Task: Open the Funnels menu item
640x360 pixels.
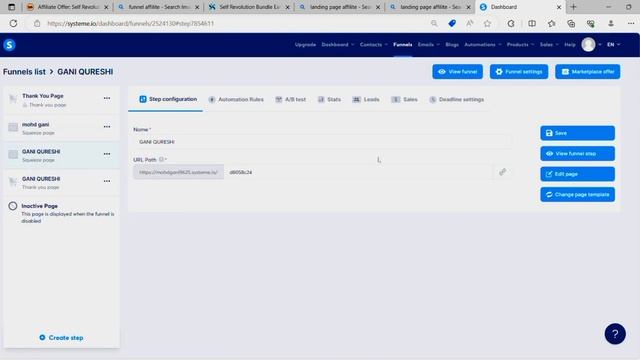Action: pyautogui.click(x=402, y=44)
